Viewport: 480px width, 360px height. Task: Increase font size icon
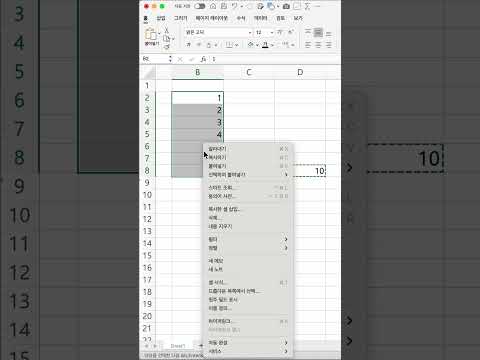pos(280,32)
